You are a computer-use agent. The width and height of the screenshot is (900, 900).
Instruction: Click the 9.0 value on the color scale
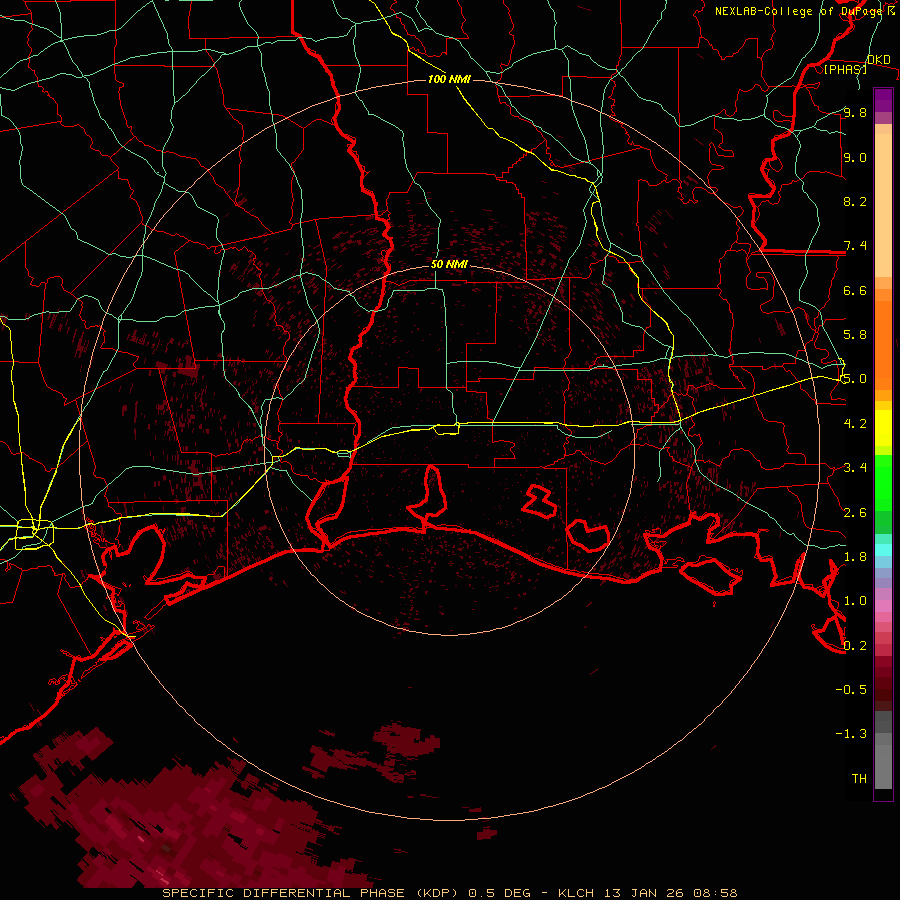click(855, 158)
